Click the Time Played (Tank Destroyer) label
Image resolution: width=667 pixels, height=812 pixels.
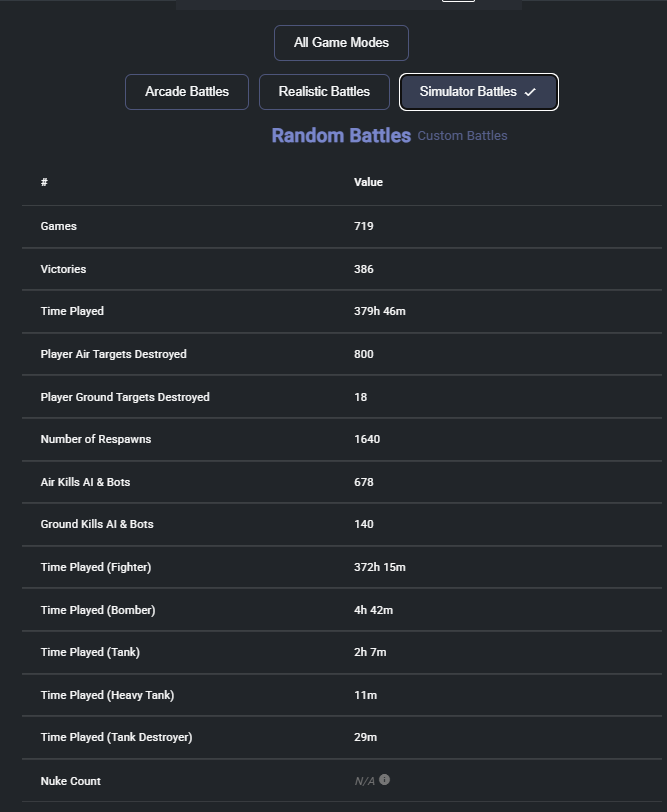pos(116,737)
